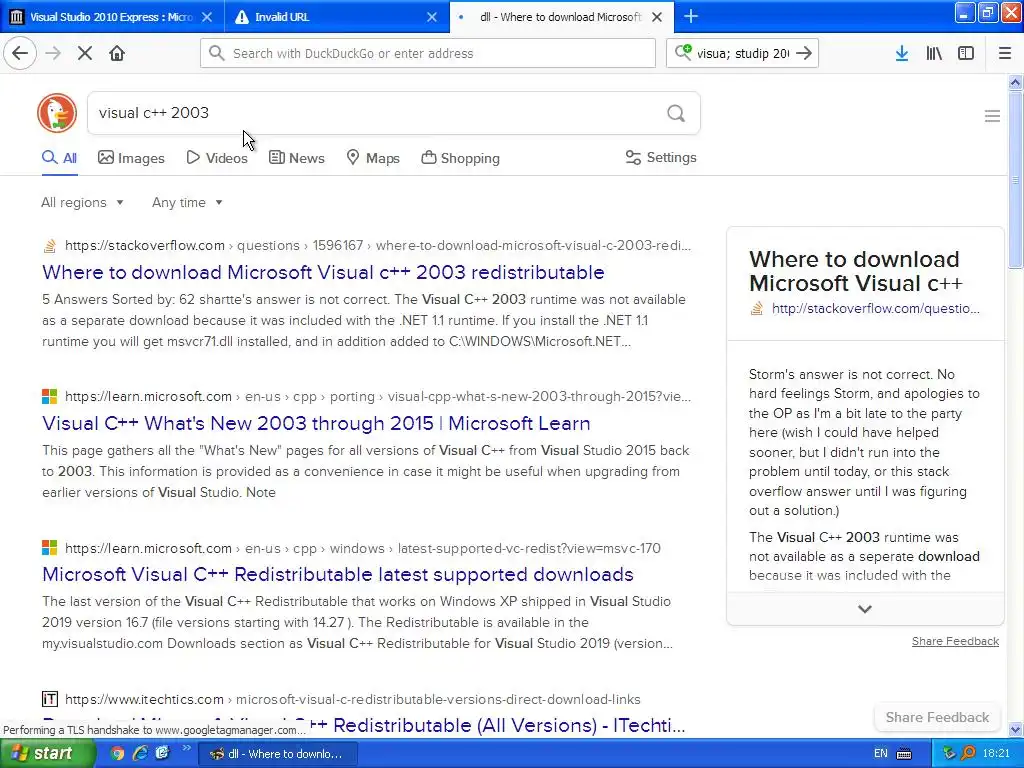Focus the browser address bar
This screenshot has width=1024, height=768.
[x=428, y=53]
